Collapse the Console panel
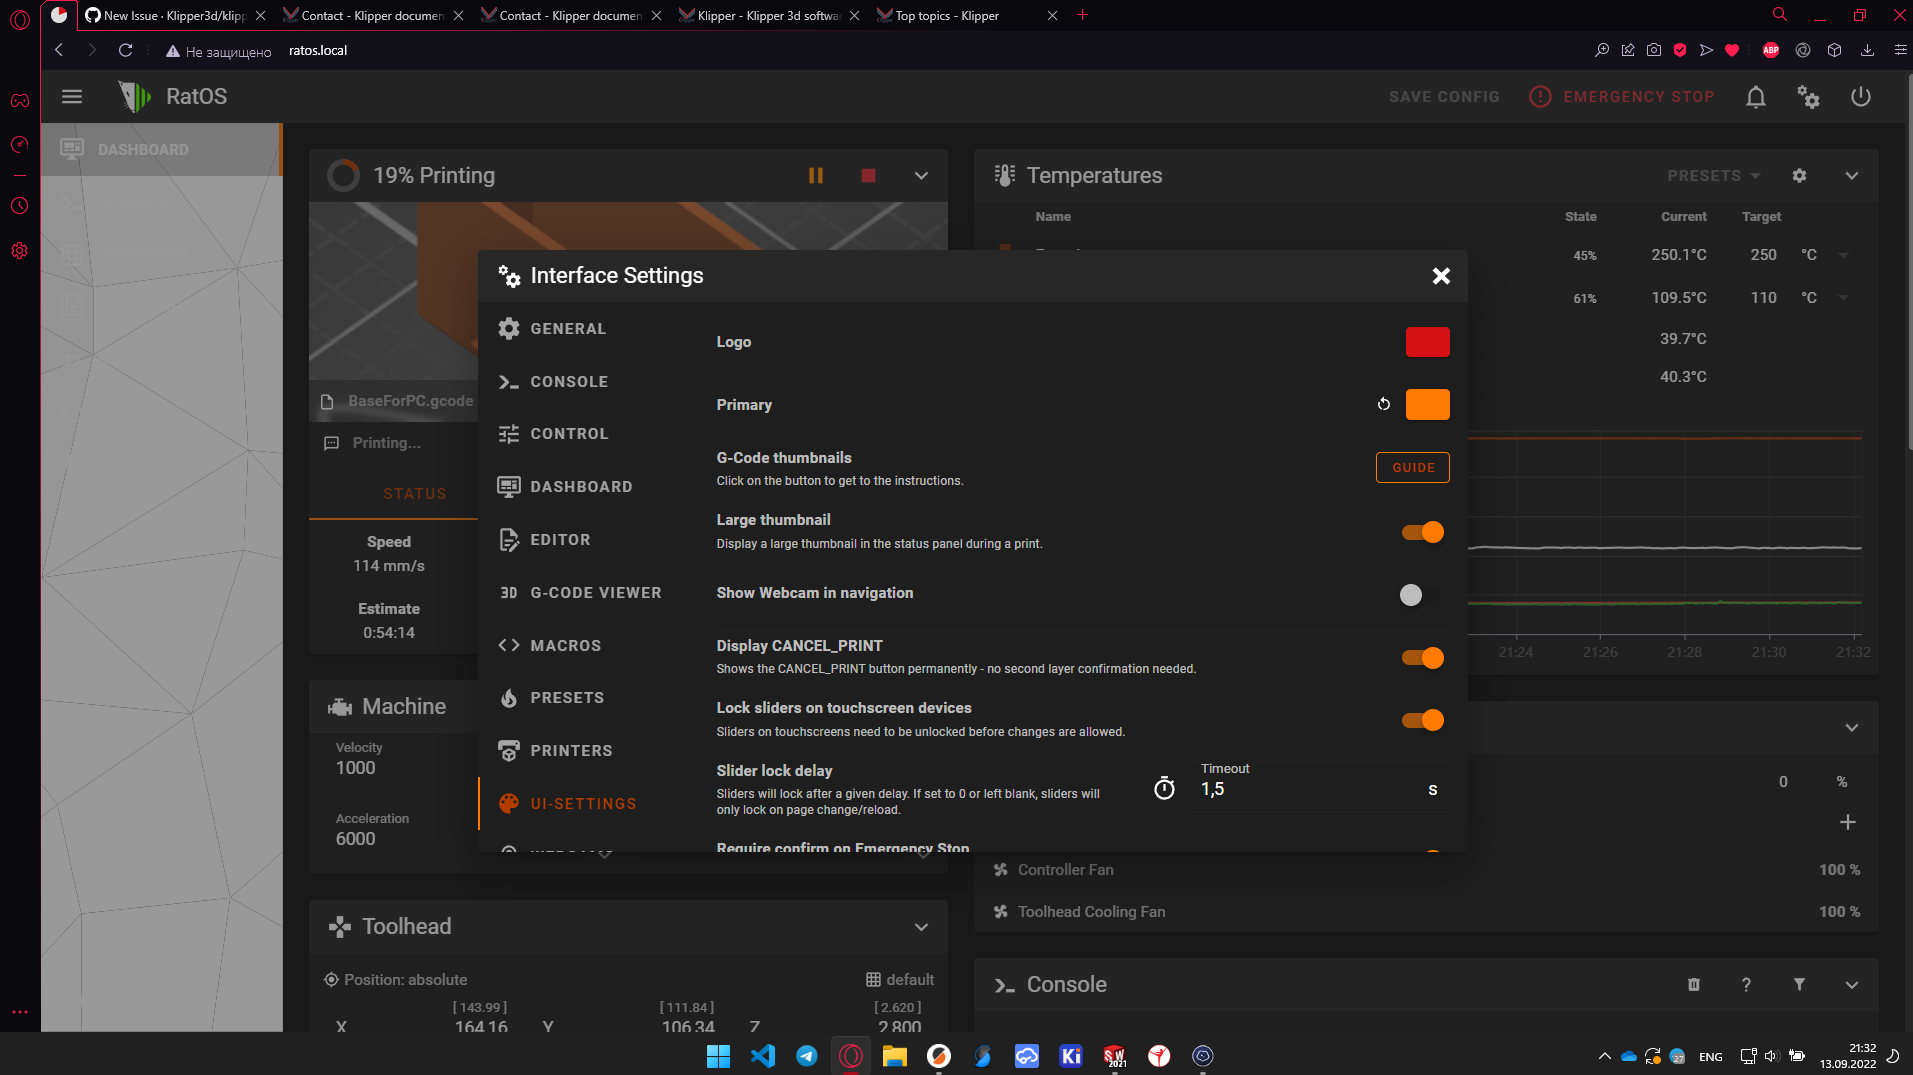Screen dimensions: 1913x1075 (x=1850, y=985)
